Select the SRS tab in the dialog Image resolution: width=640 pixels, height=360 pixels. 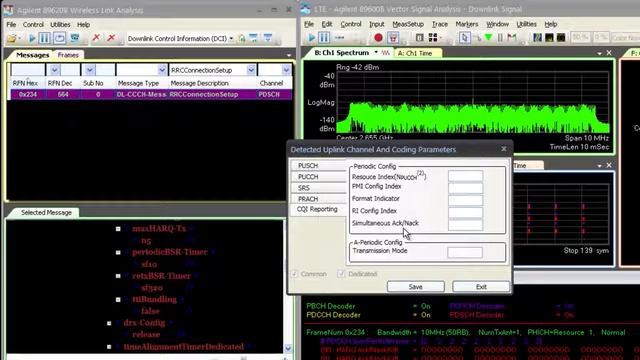(318, 188)
